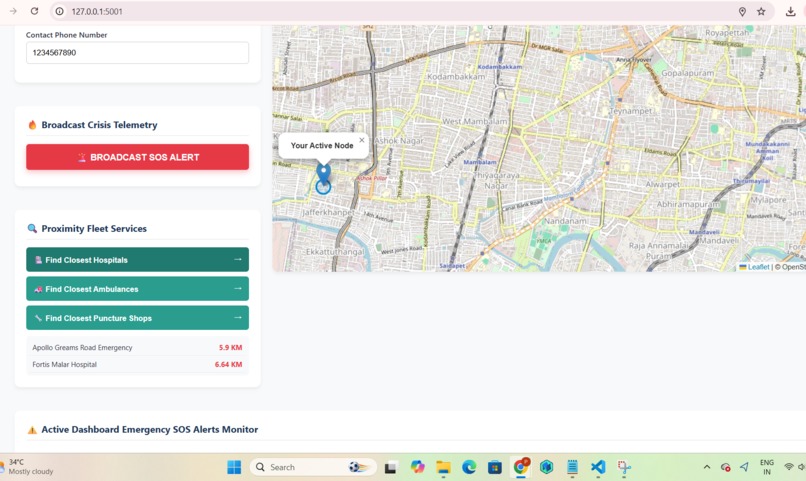Close the Your Active Node popup
Screen dimensions: 806x481
[362, 140]
